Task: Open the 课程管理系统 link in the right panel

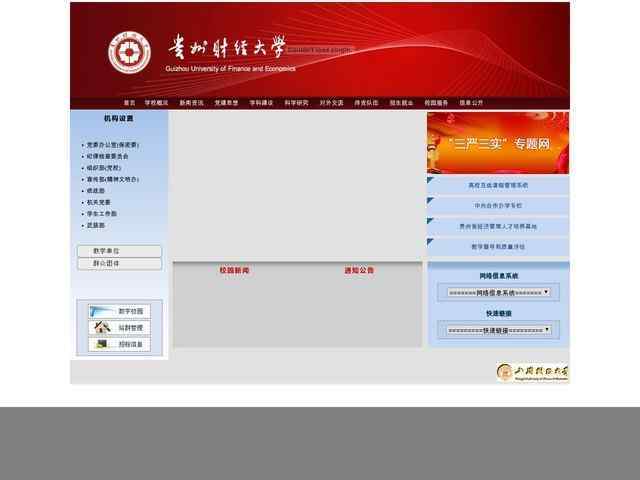Action: [x=498, y=185]
